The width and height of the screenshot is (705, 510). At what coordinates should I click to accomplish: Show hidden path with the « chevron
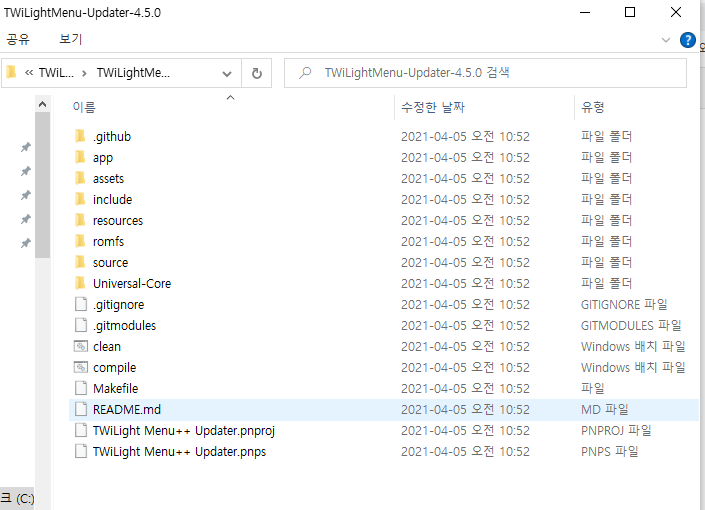click(x=29, y=73)
